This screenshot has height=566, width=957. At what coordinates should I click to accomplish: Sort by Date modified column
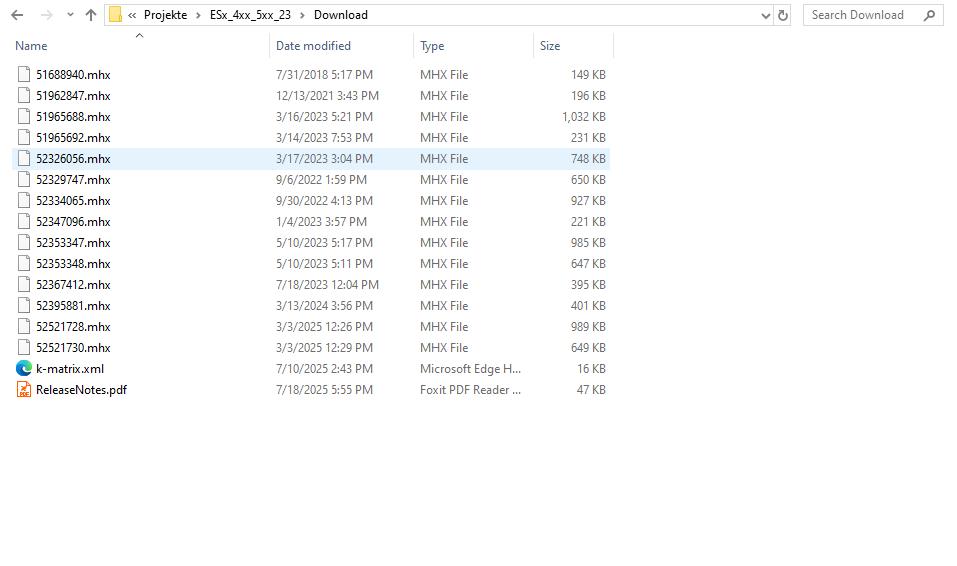tap(313, 46)
